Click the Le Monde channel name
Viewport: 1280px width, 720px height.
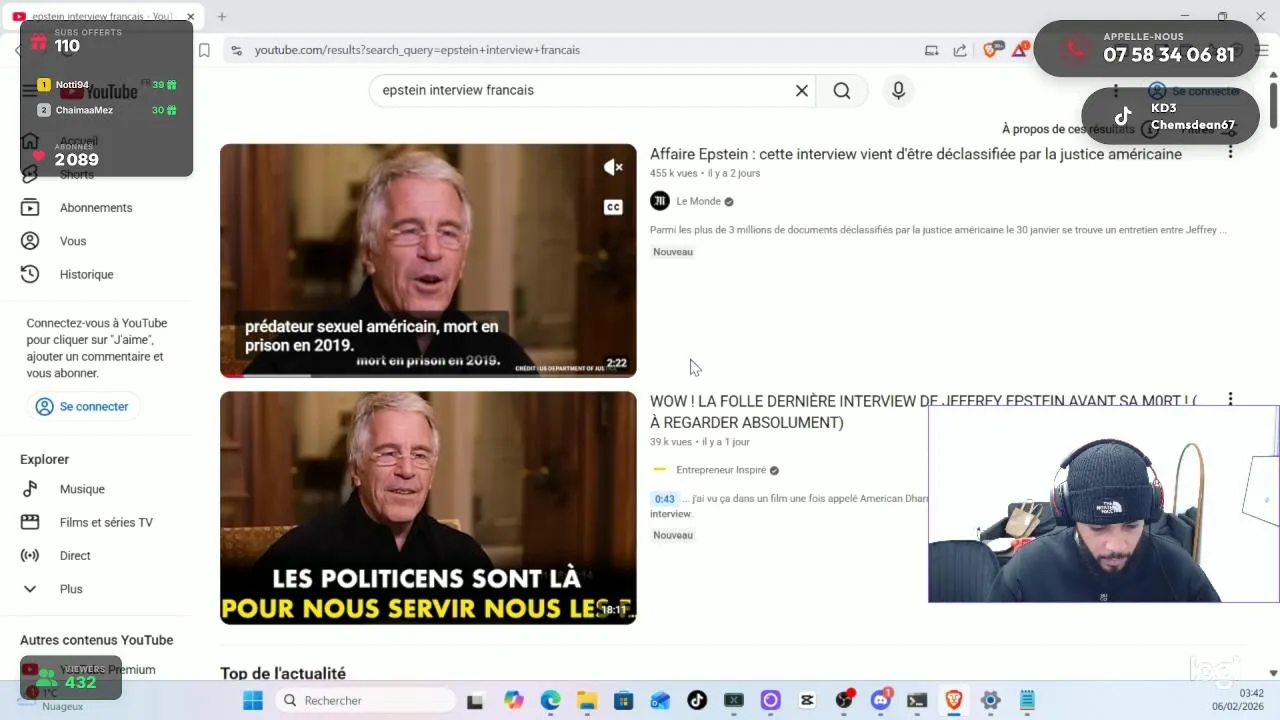click(x=698, y=201)
